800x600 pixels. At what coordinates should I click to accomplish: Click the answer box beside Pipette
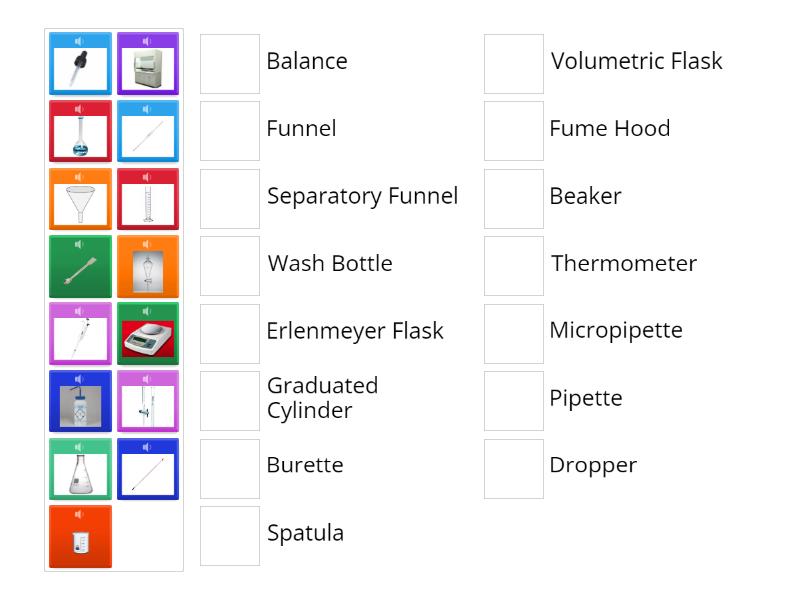(513, 399)
